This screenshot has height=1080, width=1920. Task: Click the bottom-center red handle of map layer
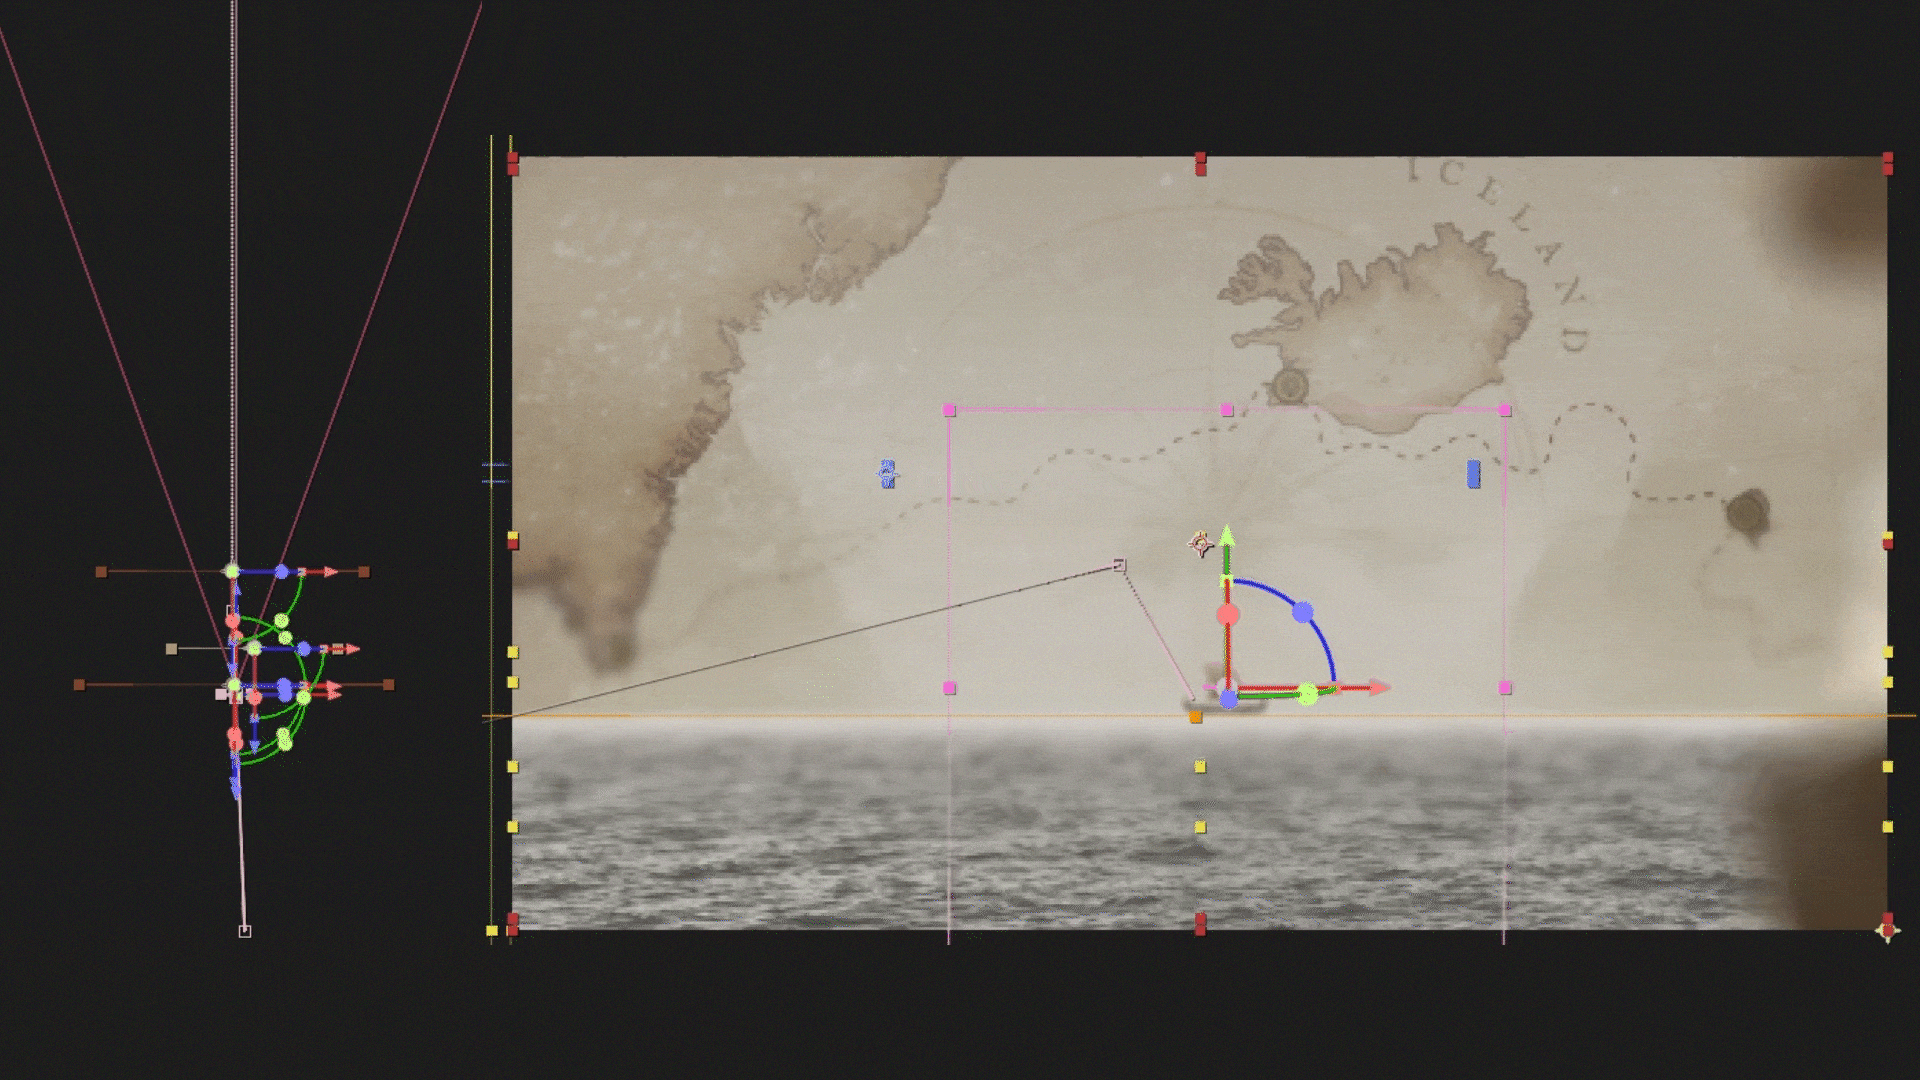pyautogui.click(x=1200, y=923)
